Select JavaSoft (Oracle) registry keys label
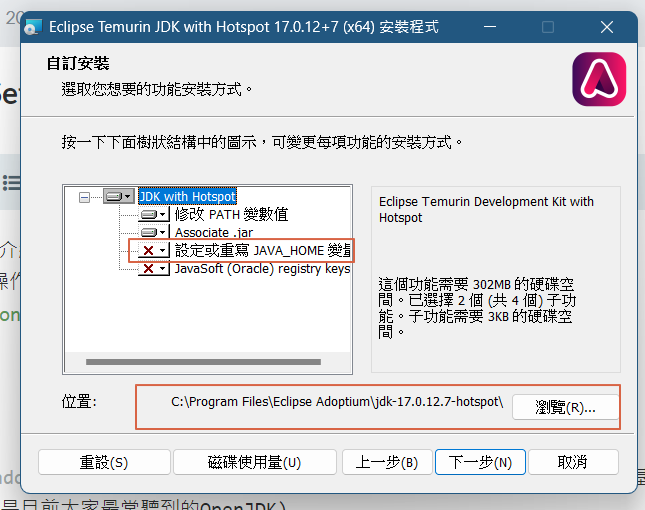645x510 pixels. 262,269
